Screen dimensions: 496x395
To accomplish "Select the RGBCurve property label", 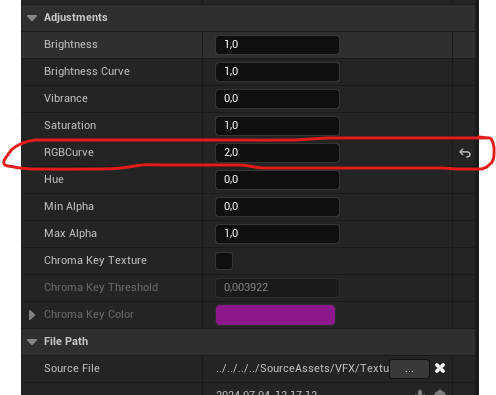I will point(69,152).
